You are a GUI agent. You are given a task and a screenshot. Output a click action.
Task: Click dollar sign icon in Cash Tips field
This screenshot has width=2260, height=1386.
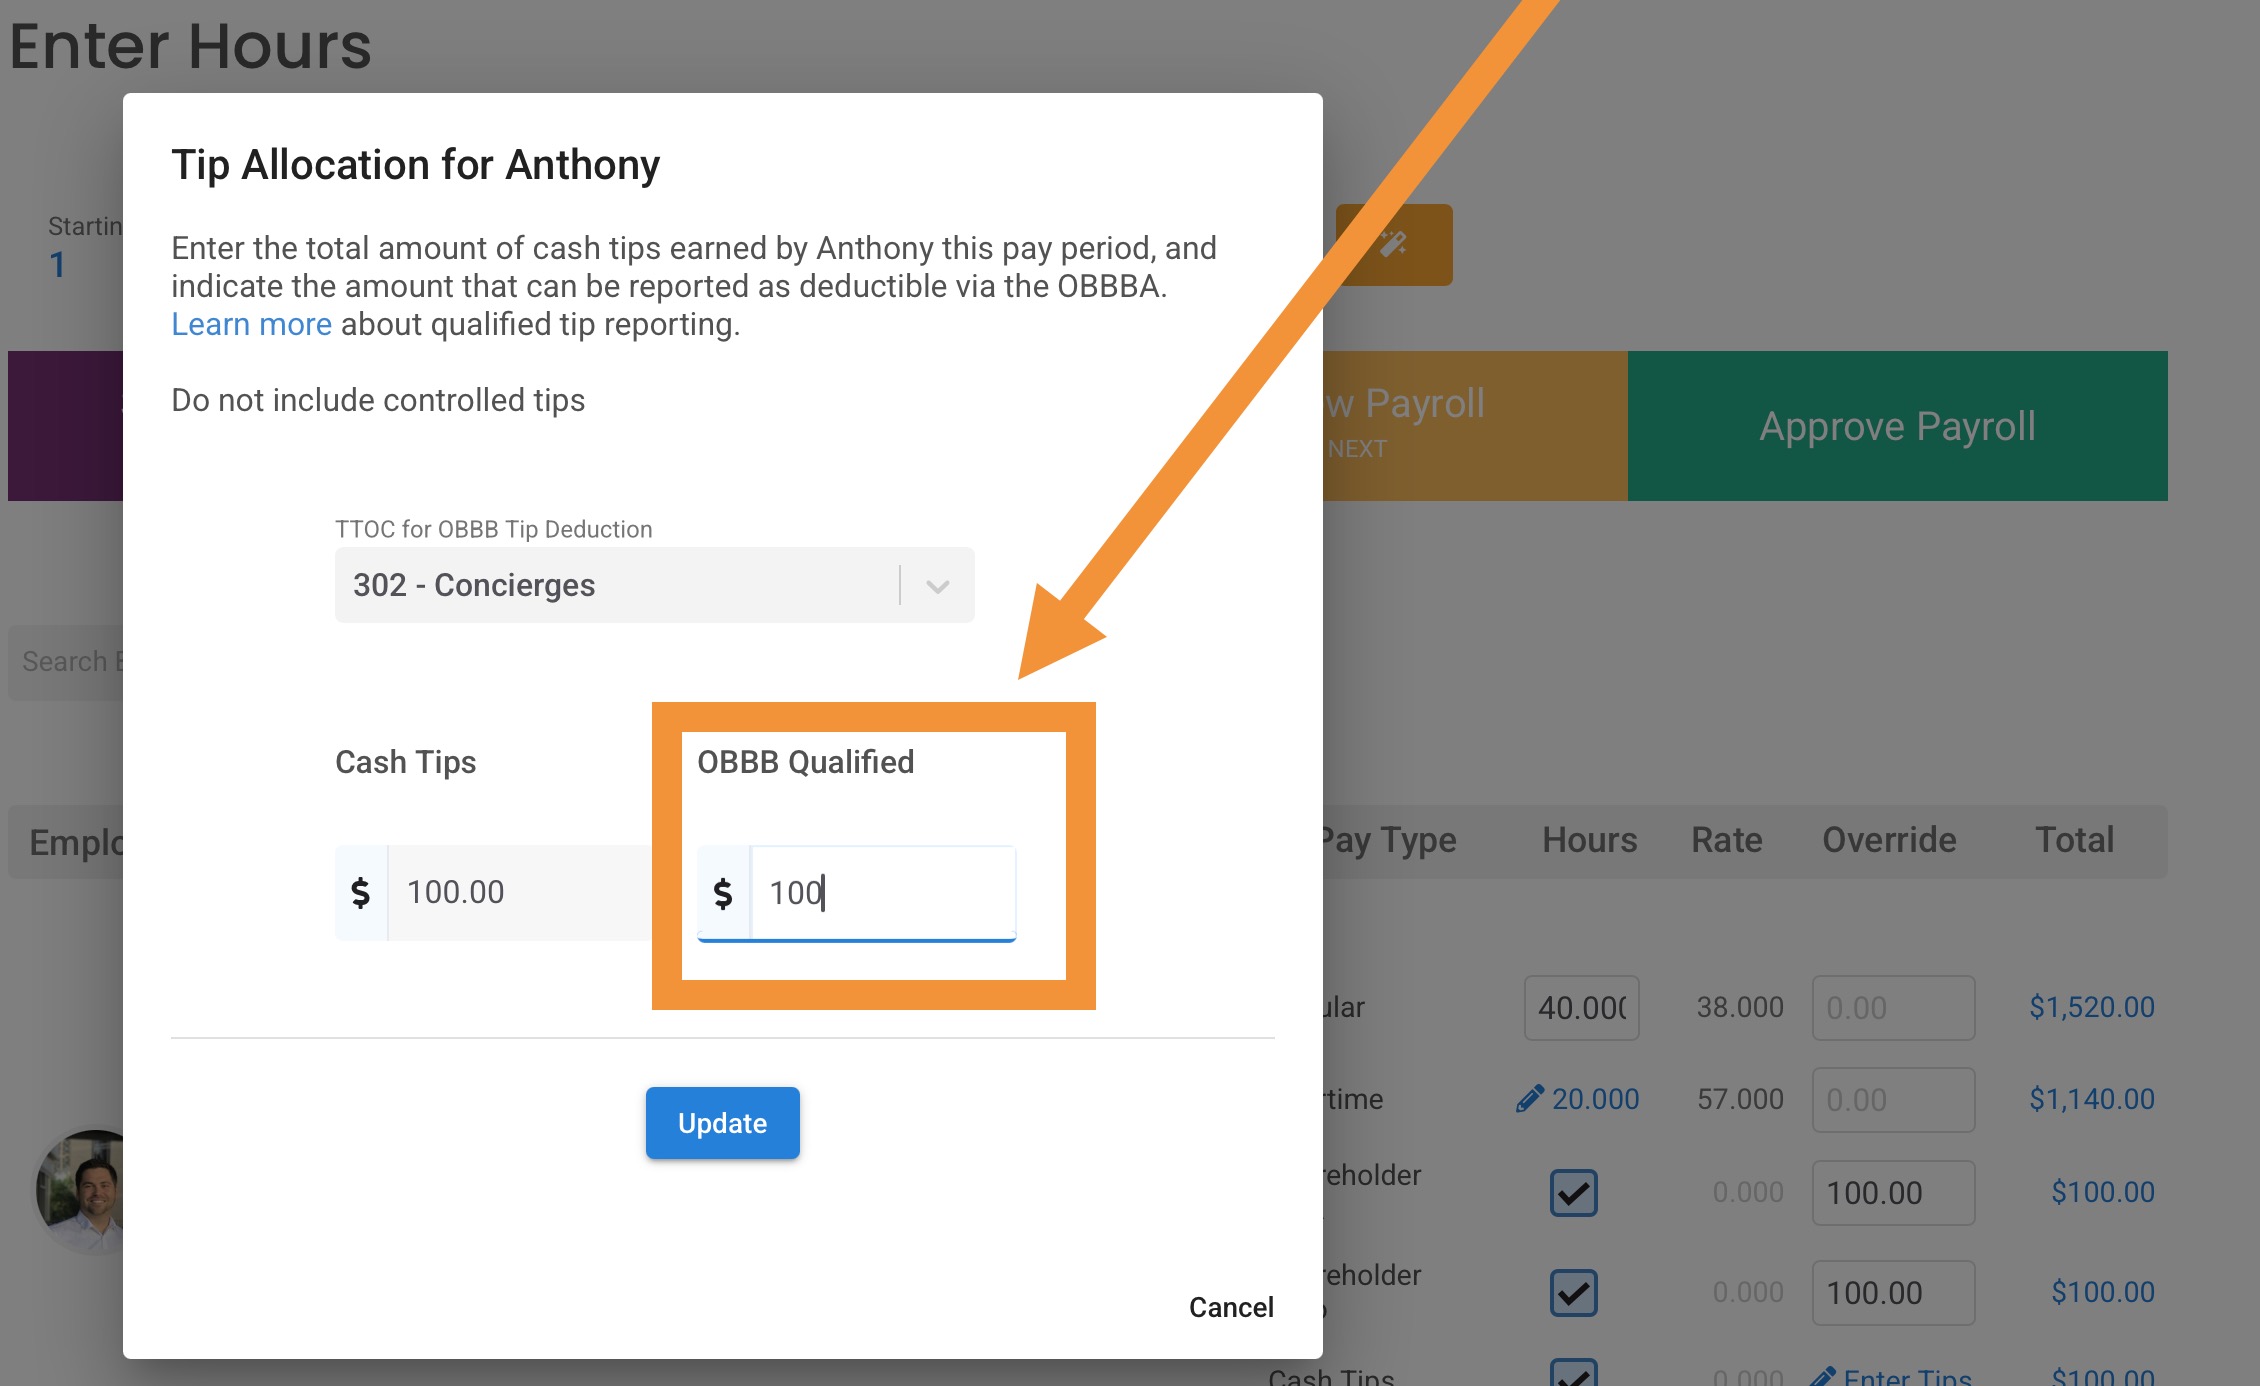[361, 892]
